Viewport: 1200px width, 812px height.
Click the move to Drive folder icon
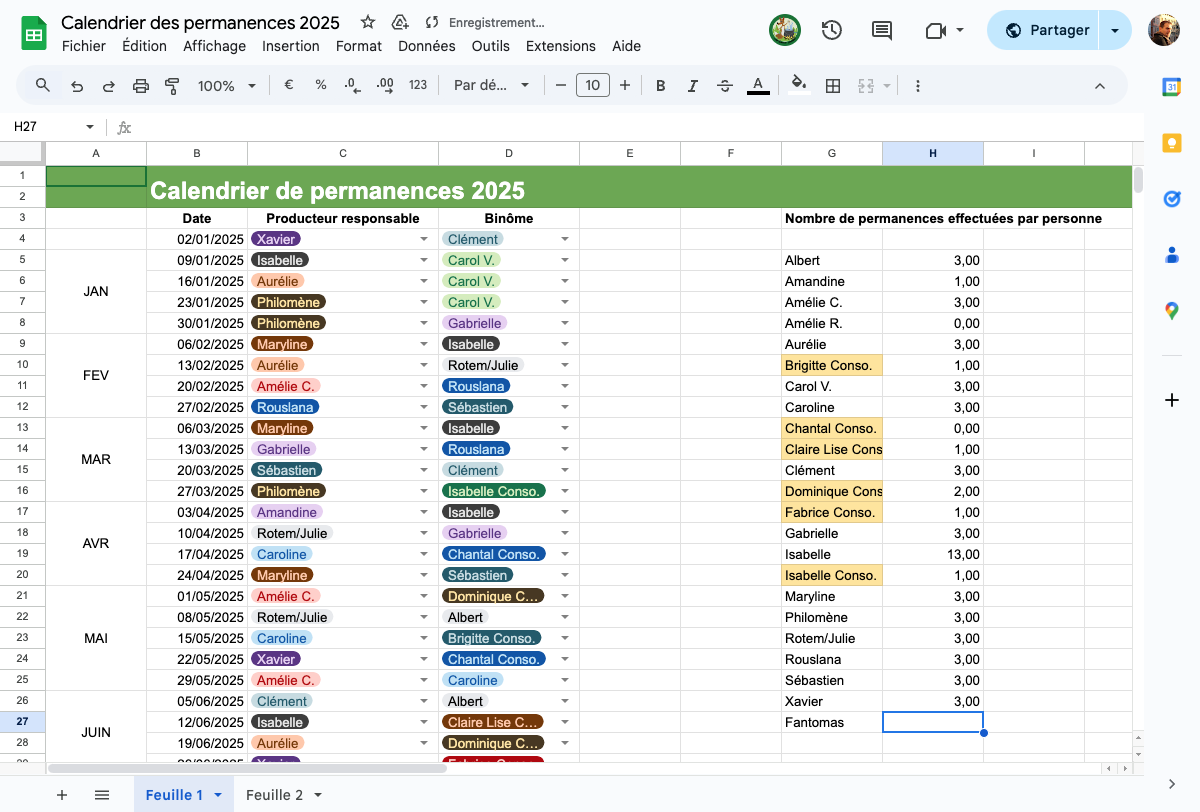[x=400, y=22]
